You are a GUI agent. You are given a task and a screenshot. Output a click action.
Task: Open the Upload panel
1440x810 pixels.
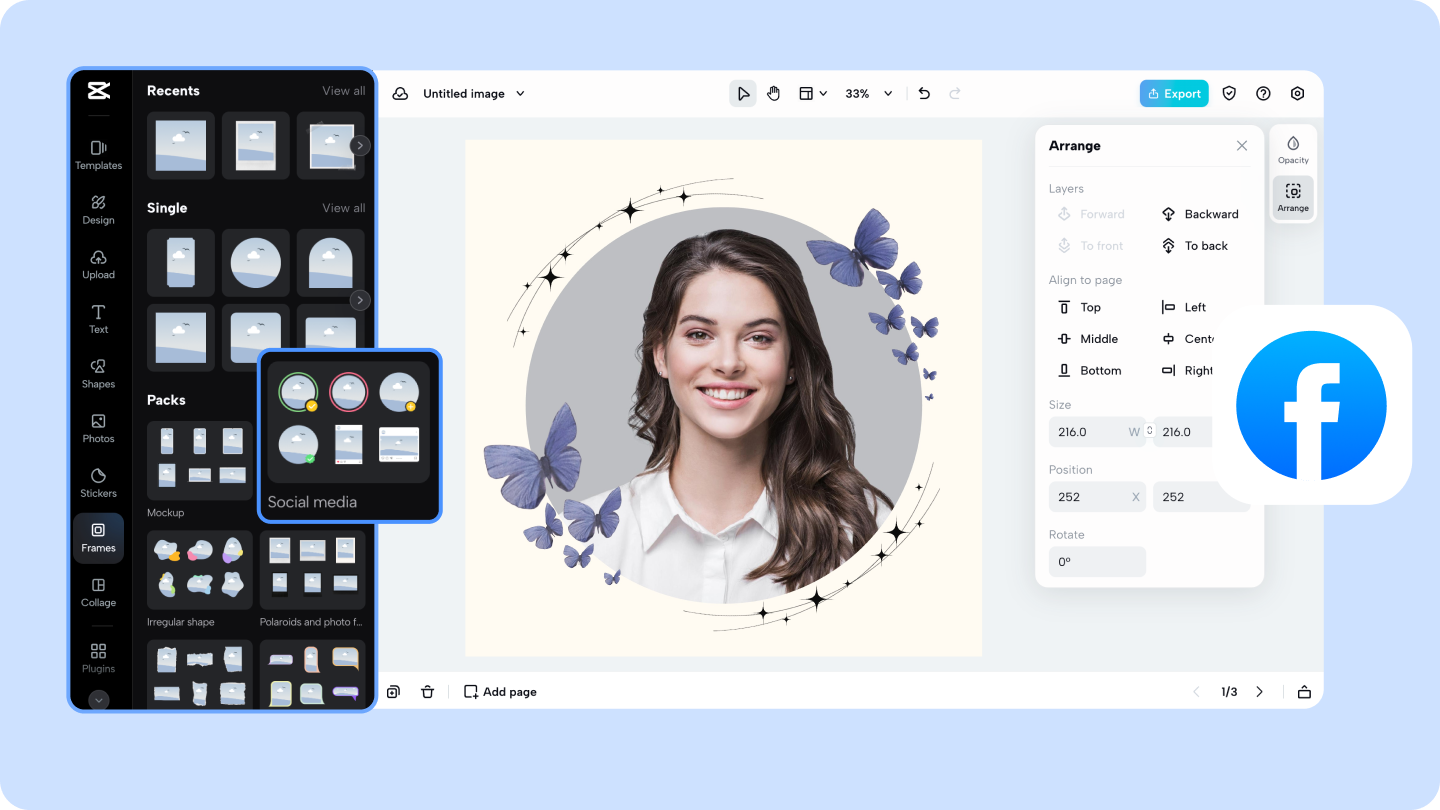point(98,265)
